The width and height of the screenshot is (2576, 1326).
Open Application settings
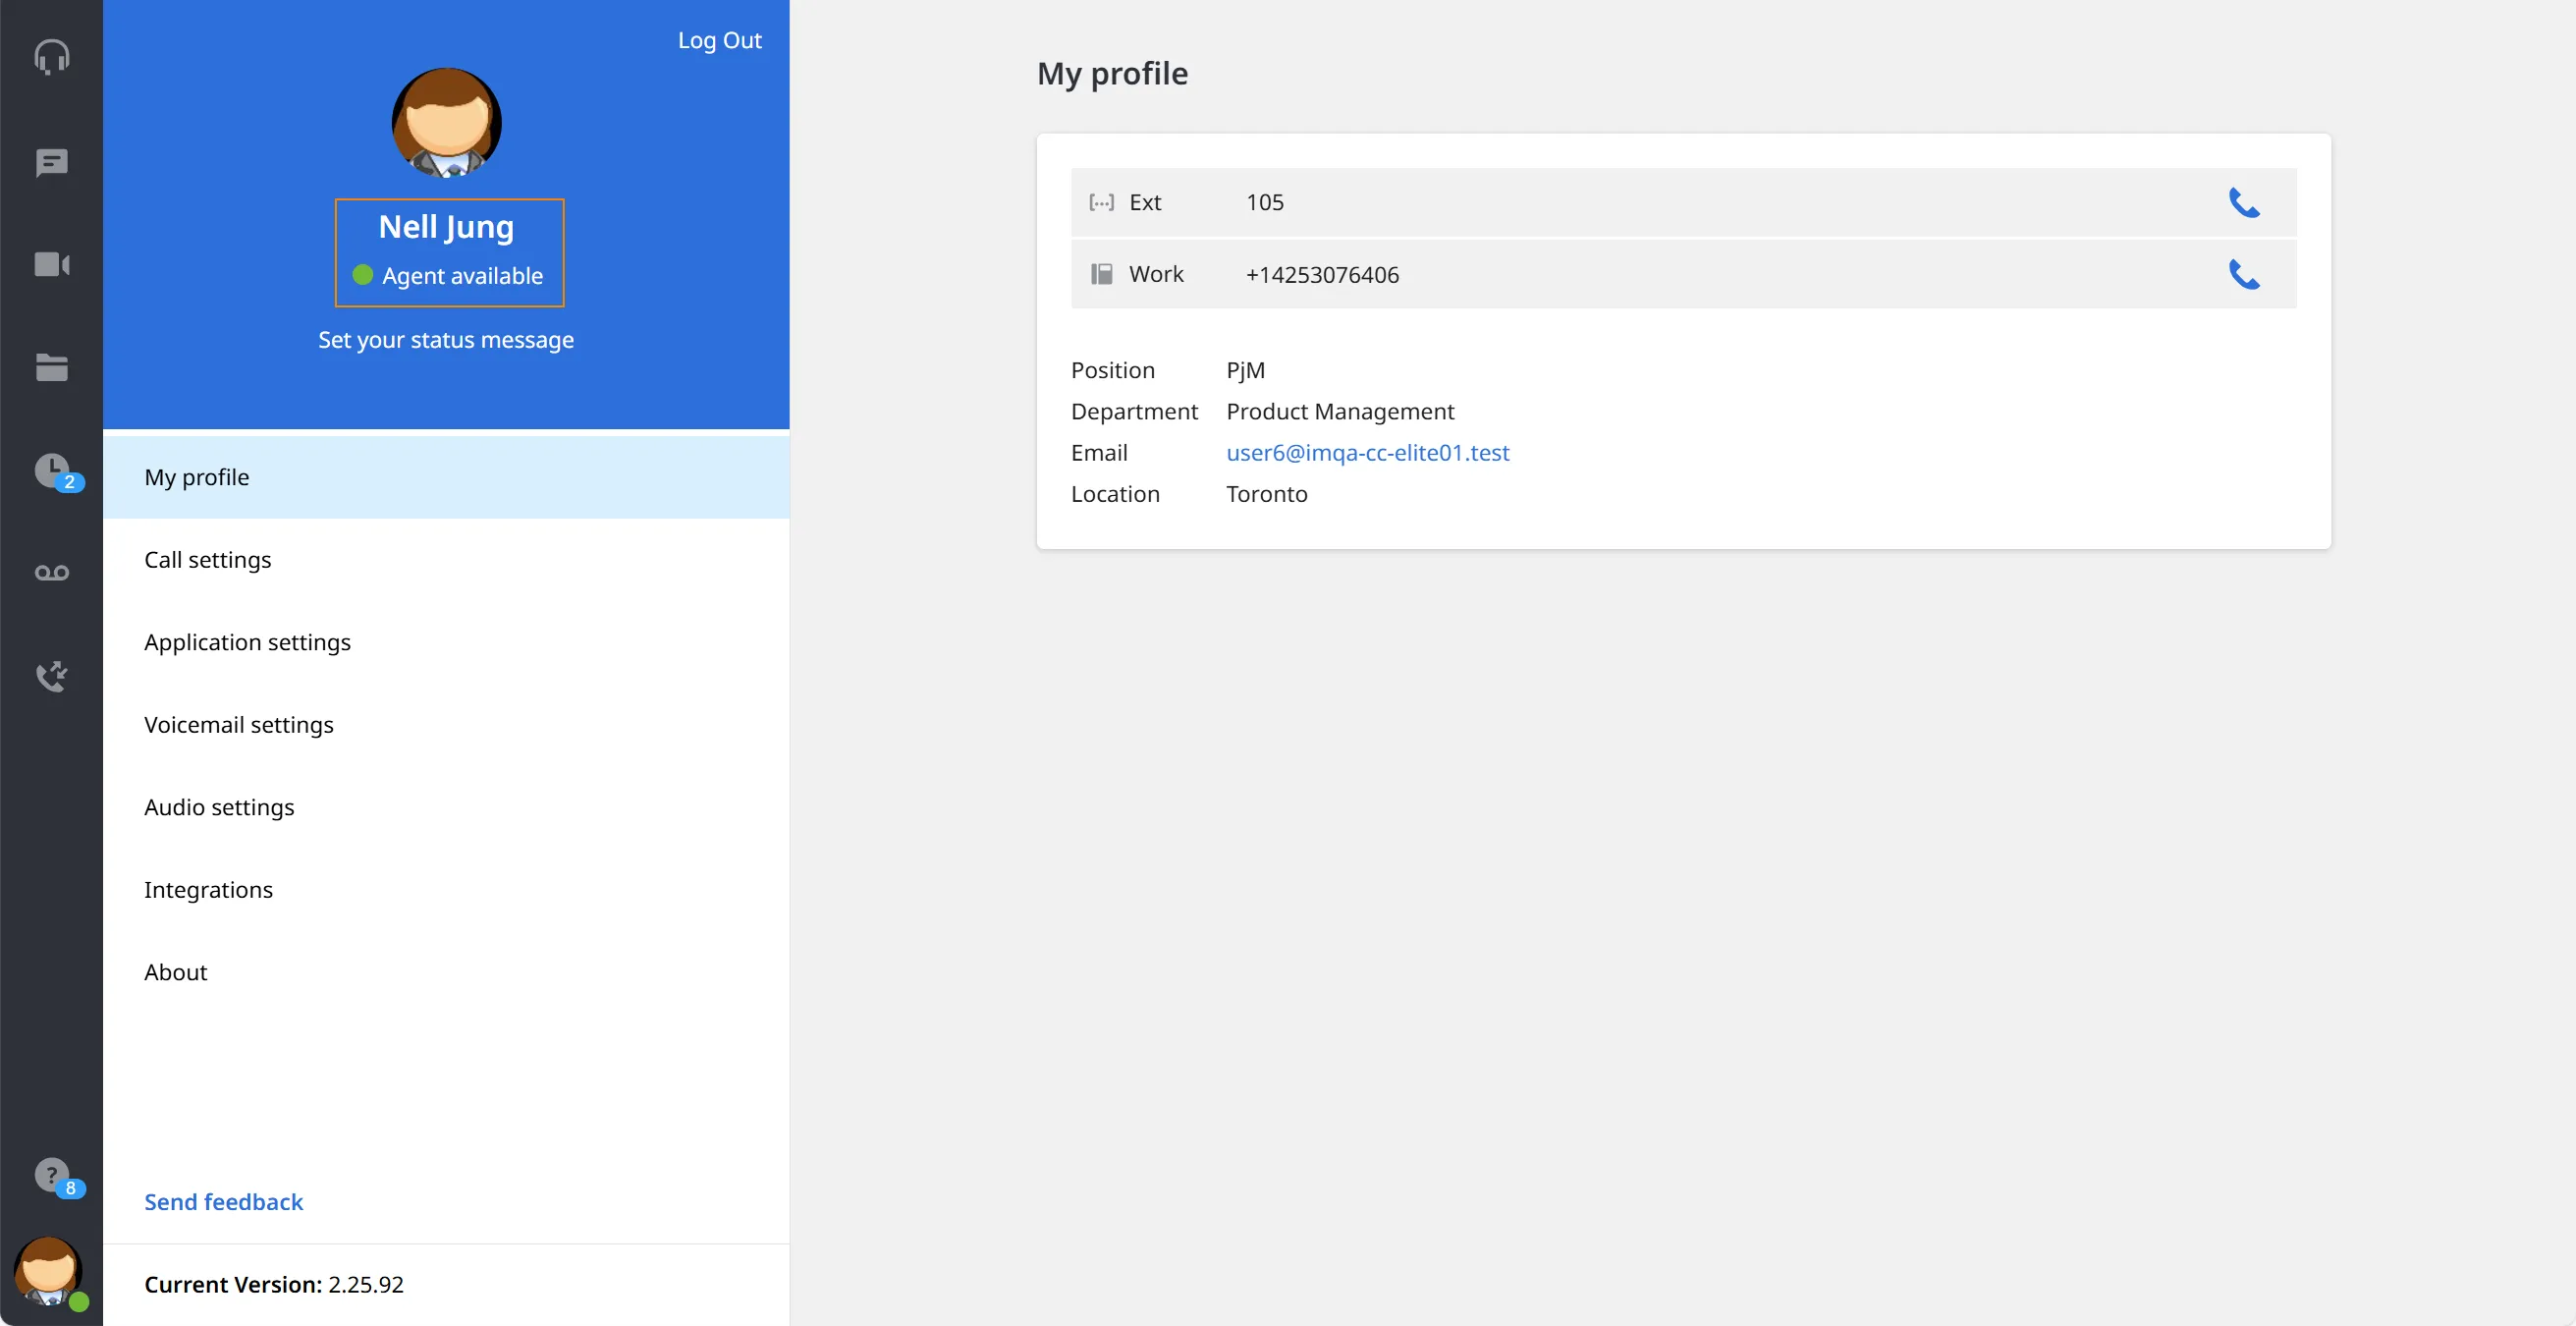point(446,642)
